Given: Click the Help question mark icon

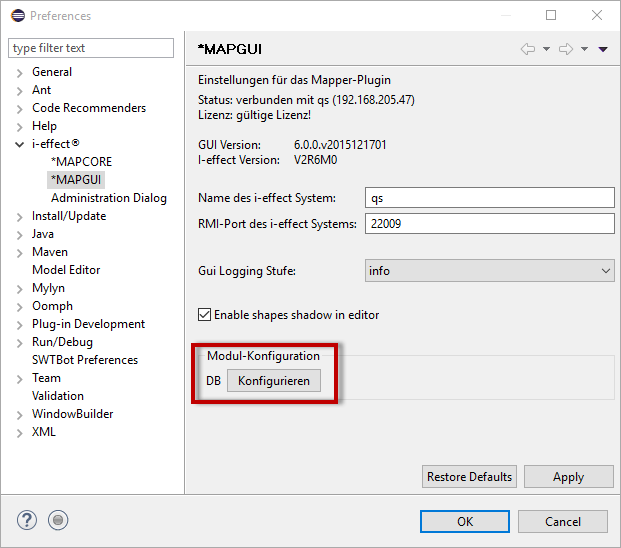Looking at the screenshot, I should point(28,520).
